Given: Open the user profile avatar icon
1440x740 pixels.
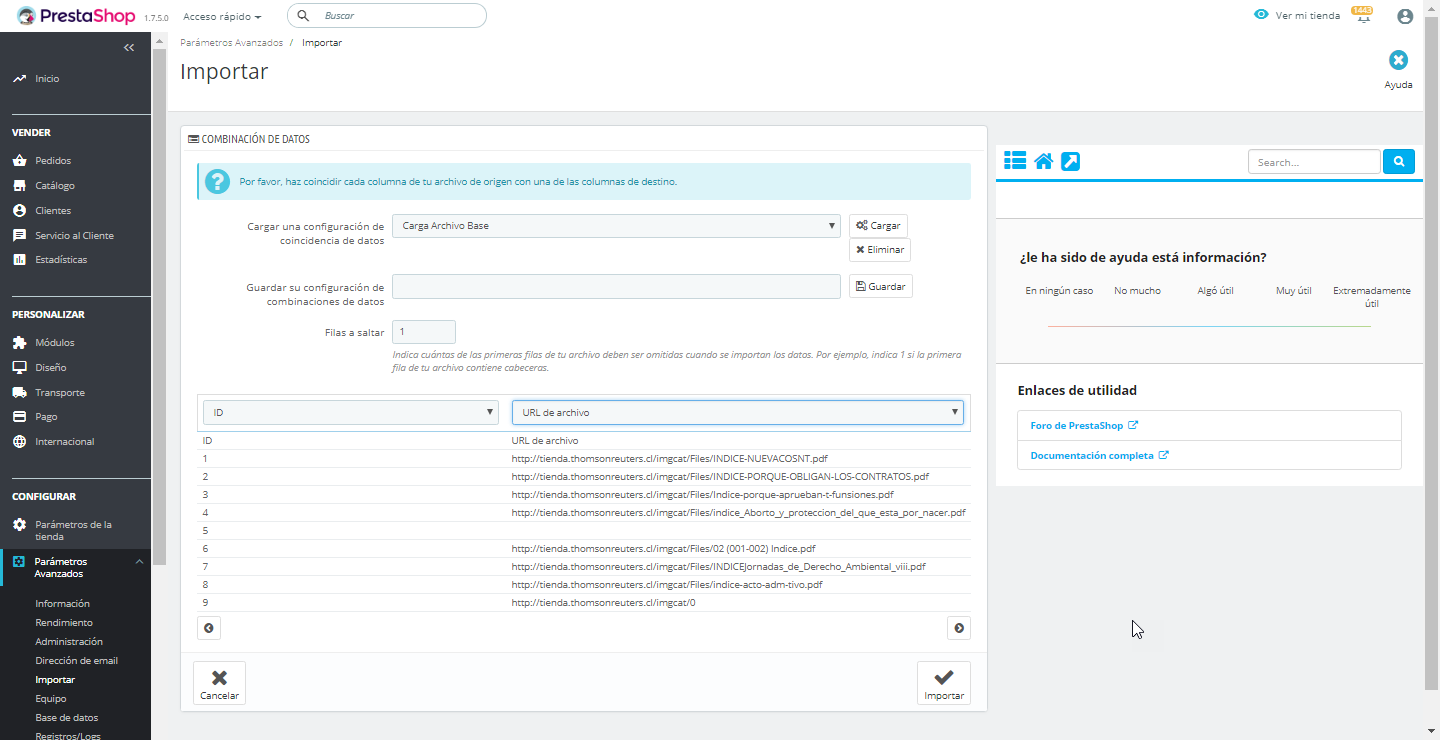Looking at the screenshot, I should click(x=1405, y=16).
